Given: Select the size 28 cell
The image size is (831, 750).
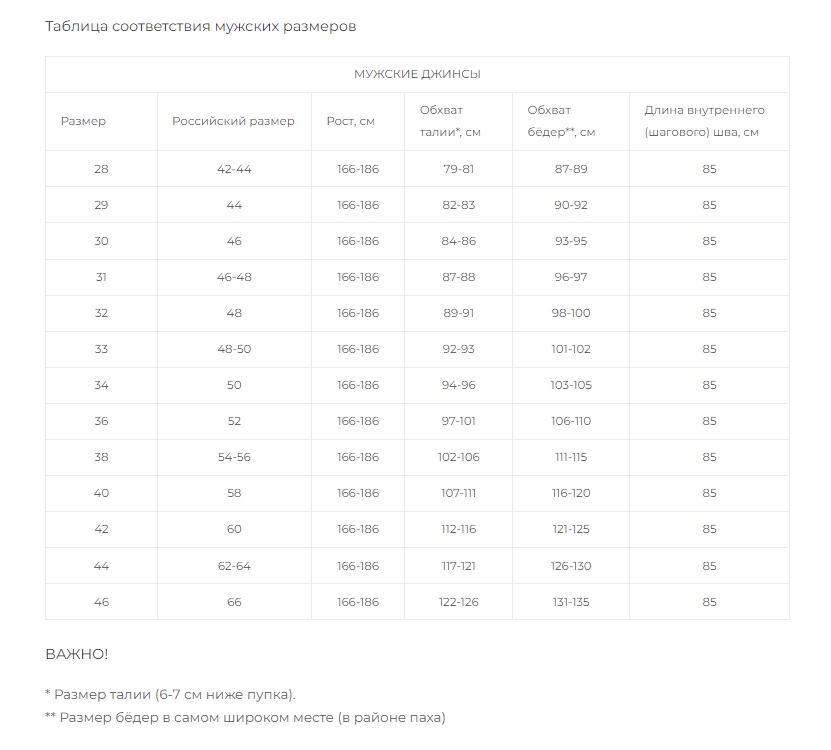Looking at the screenshot, I should pyautogui.click(x=101, y=169).
